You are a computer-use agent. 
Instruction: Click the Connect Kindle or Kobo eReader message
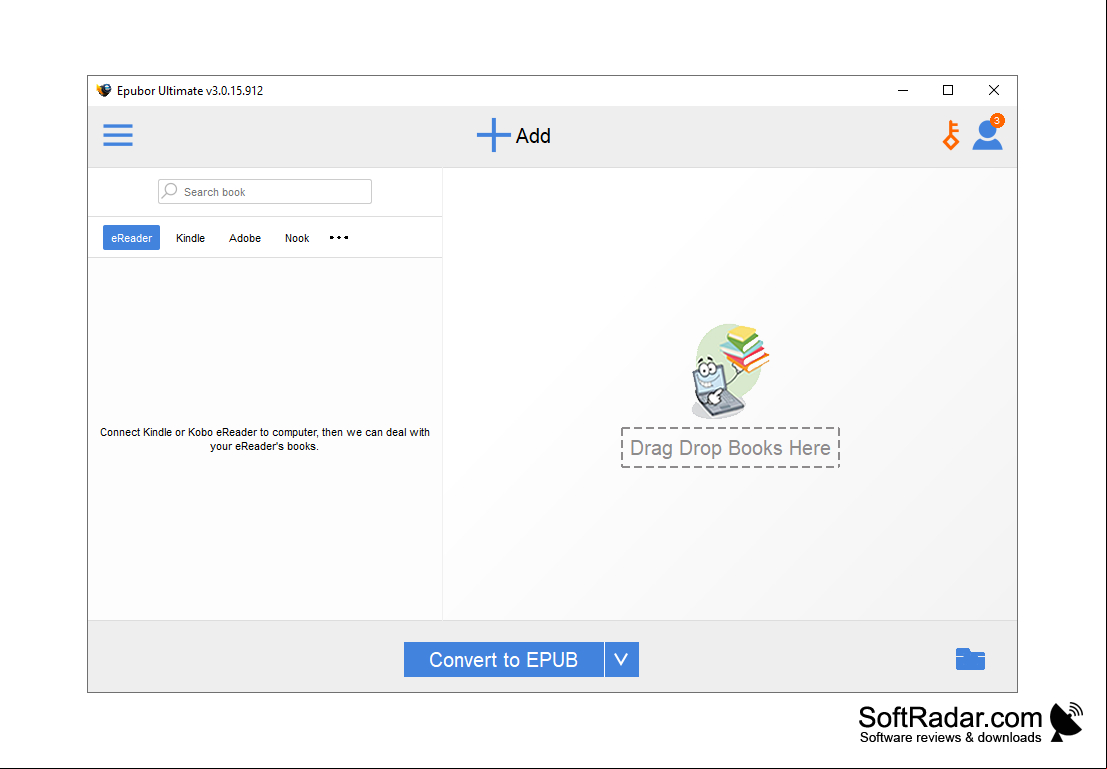point(265,439)
